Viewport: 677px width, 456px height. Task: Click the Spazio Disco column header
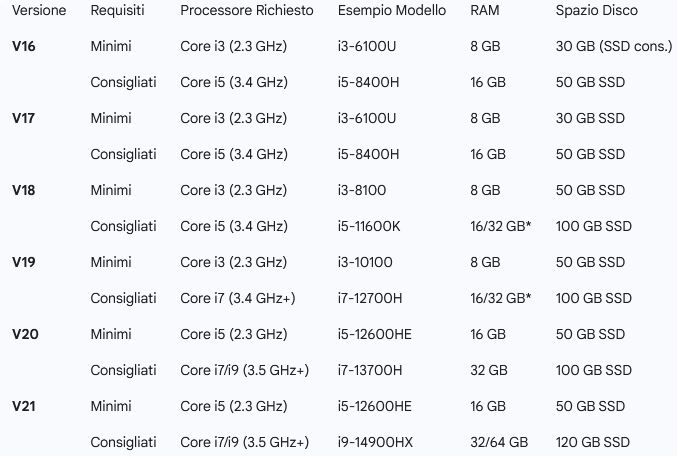click(x=596, y=10)
